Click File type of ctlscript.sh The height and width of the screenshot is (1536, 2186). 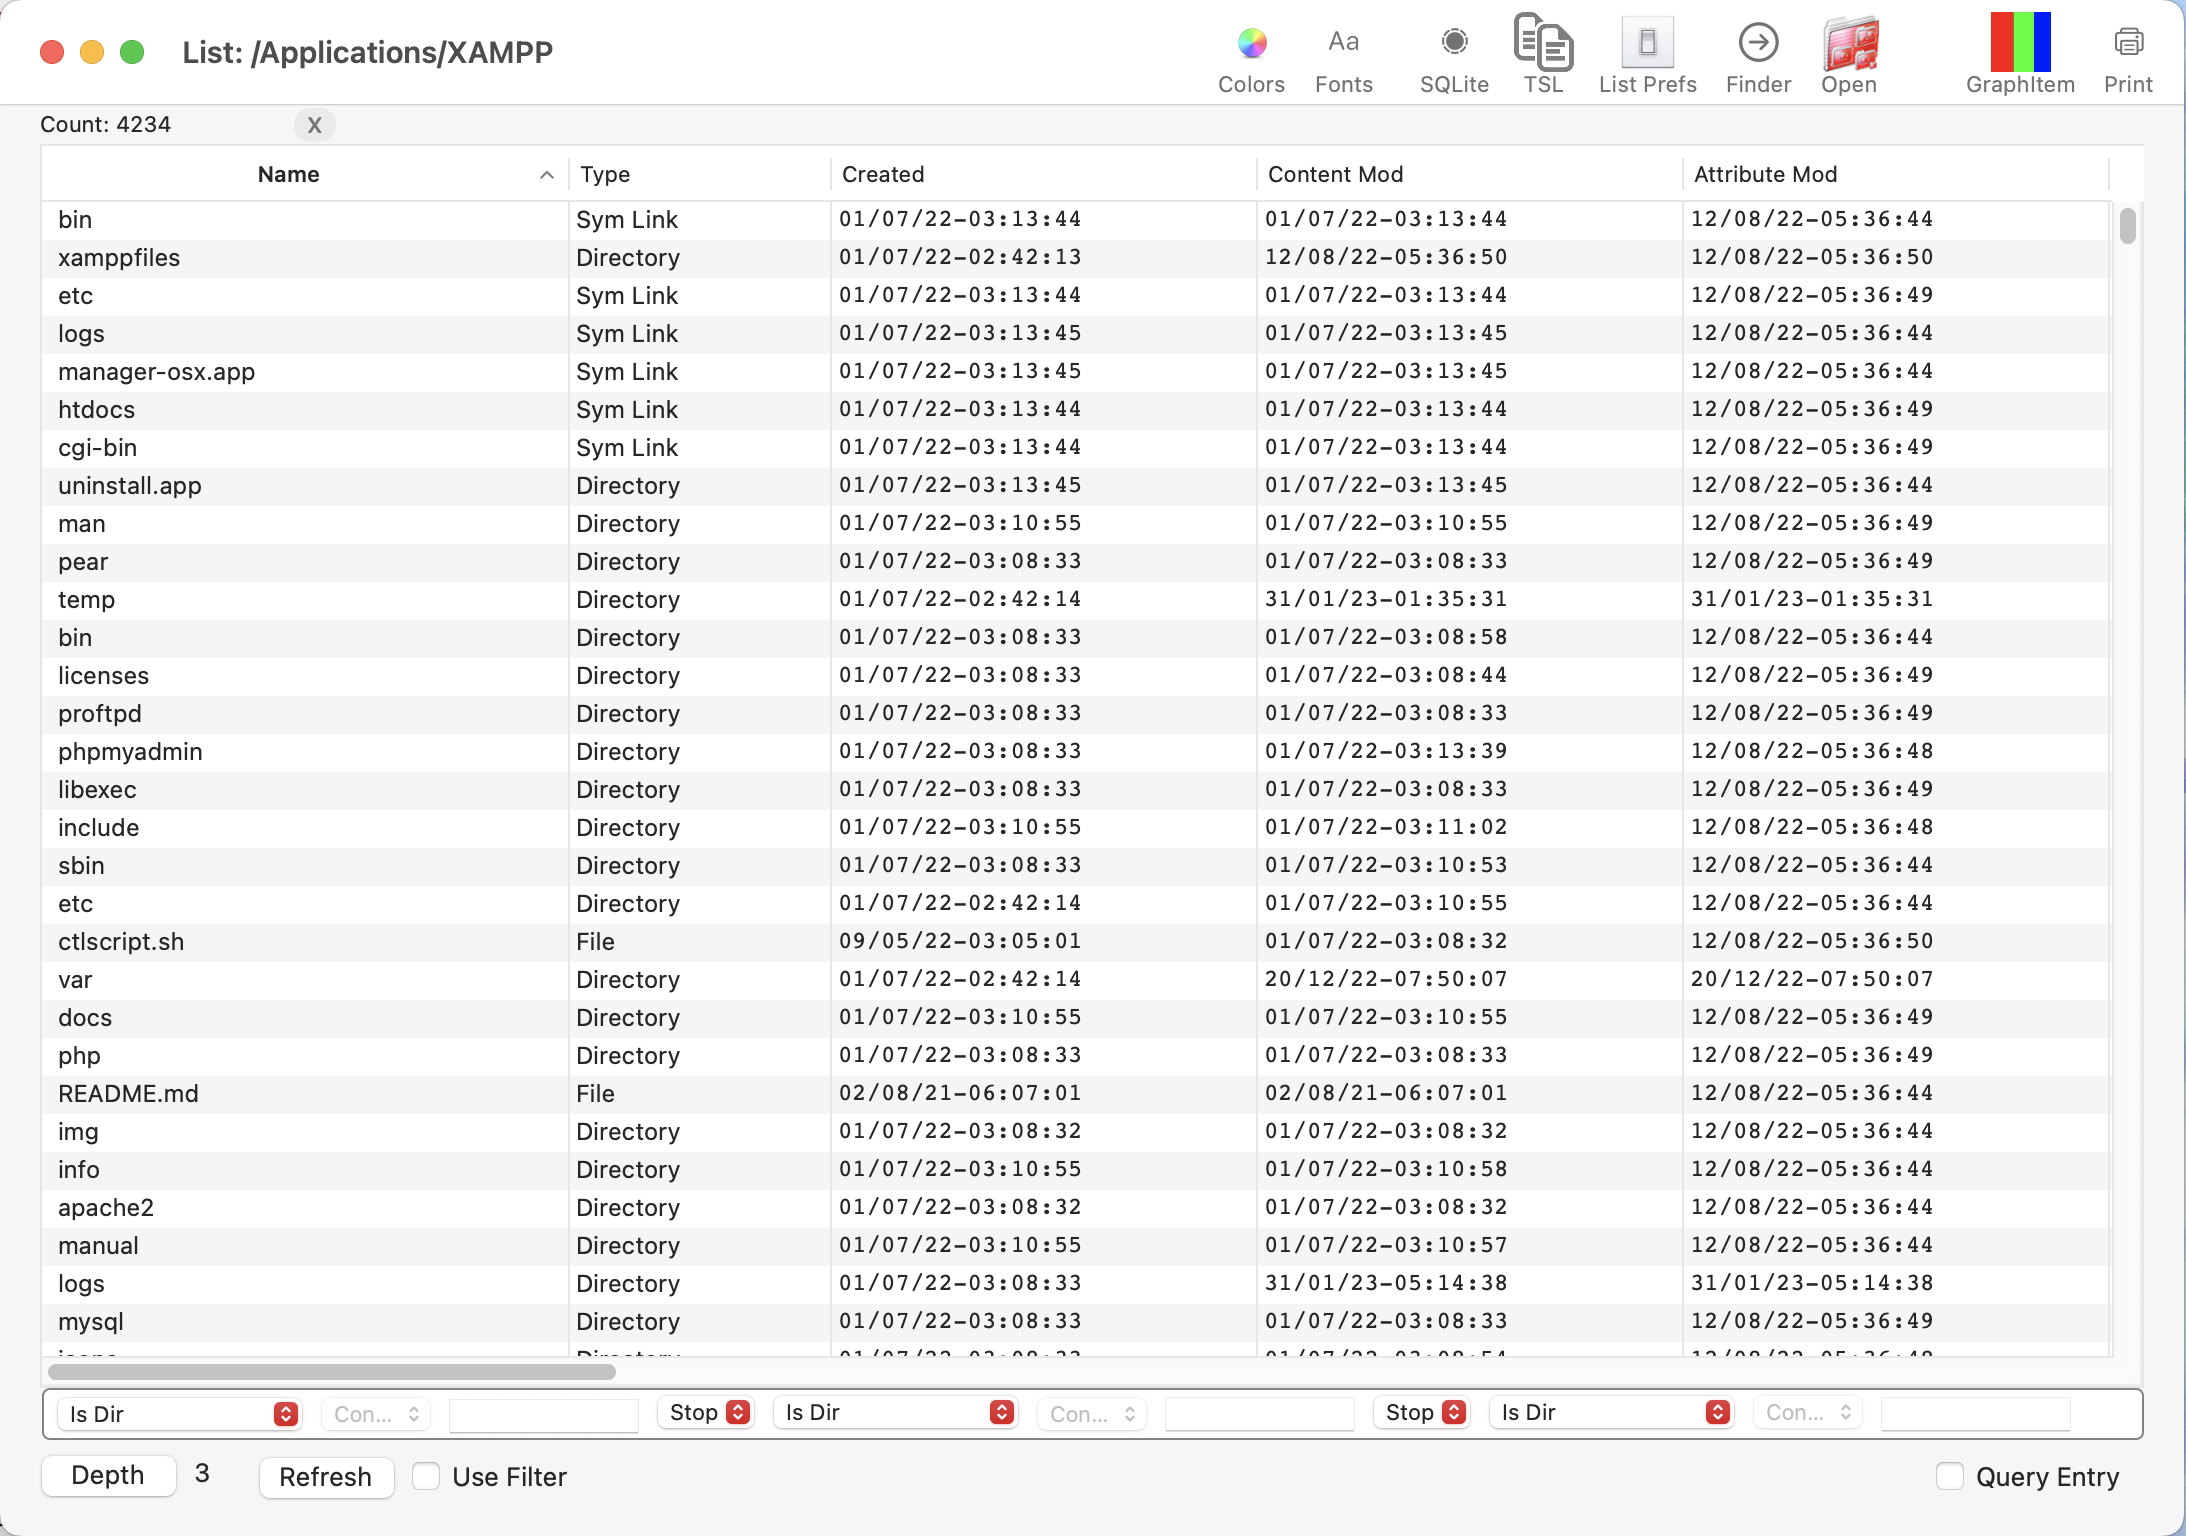[x=595, y=942]
